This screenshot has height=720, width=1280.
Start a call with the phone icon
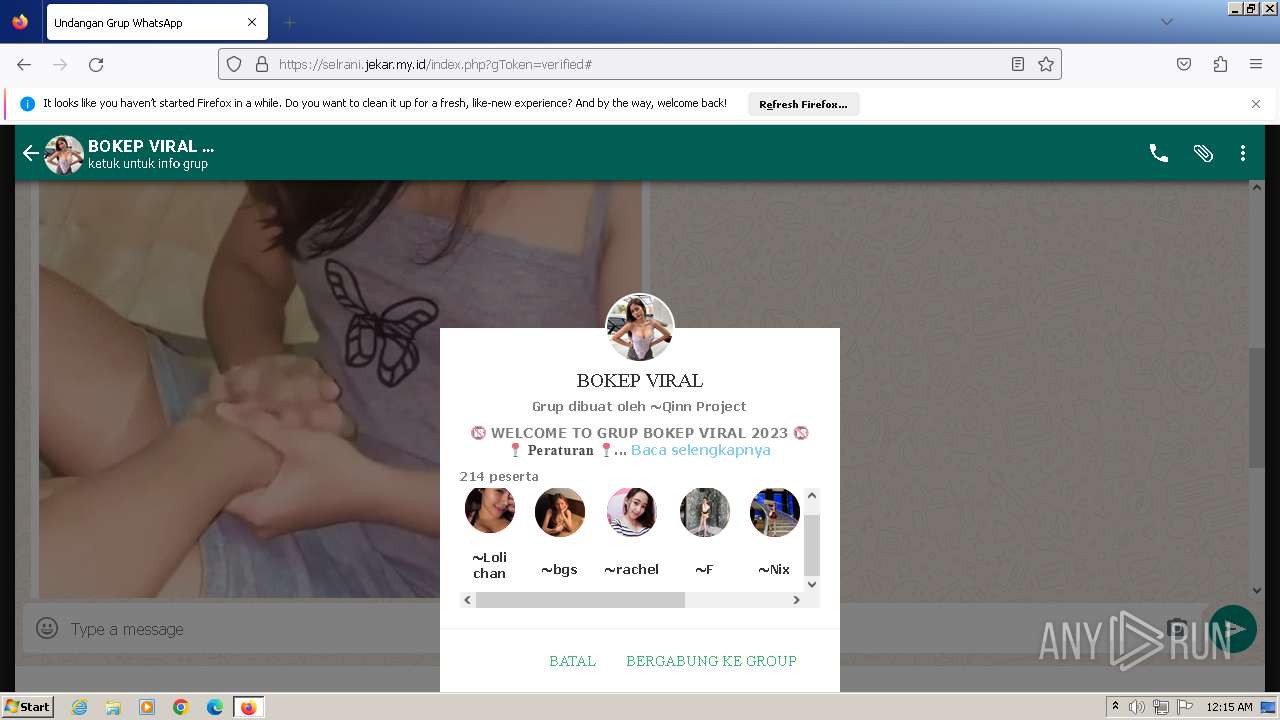1158,153
